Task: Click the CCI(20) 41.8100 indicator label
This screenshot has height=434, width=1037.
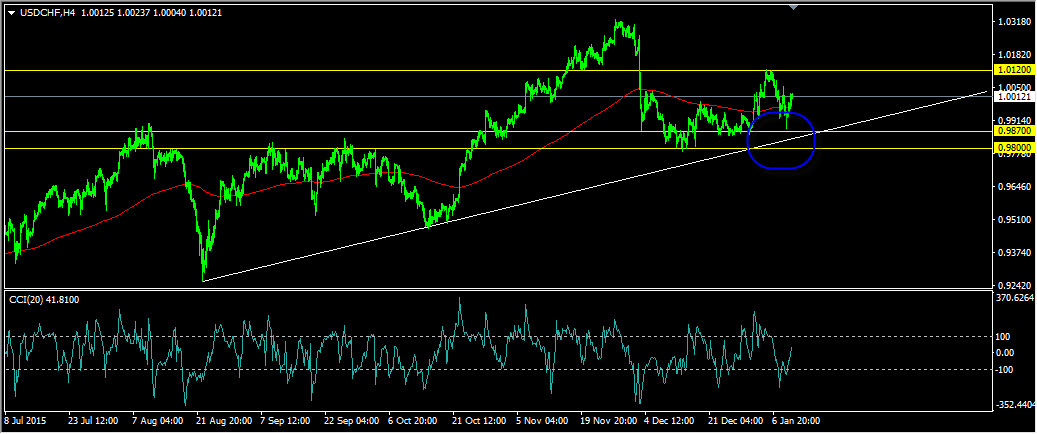Action: [44, 300]
